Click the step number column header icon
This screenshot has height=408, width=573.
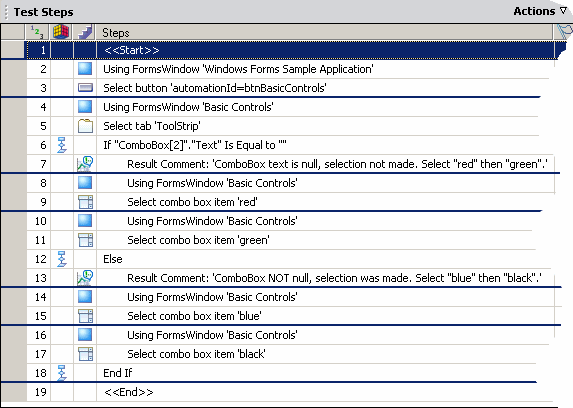click(x=37, y=32)
